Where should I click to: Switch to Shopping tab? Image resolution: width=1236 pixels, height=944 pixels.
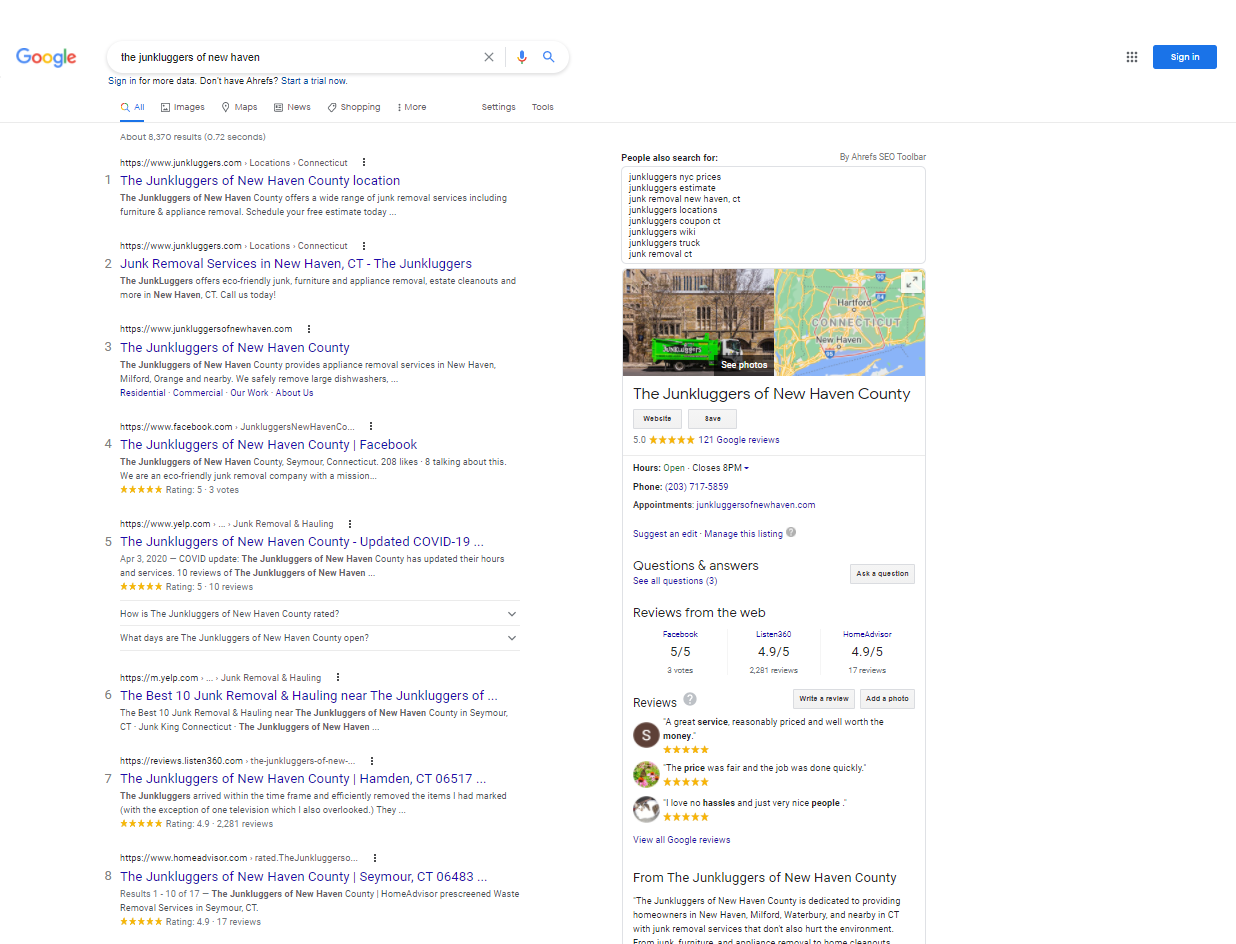(x=354, y=107)
